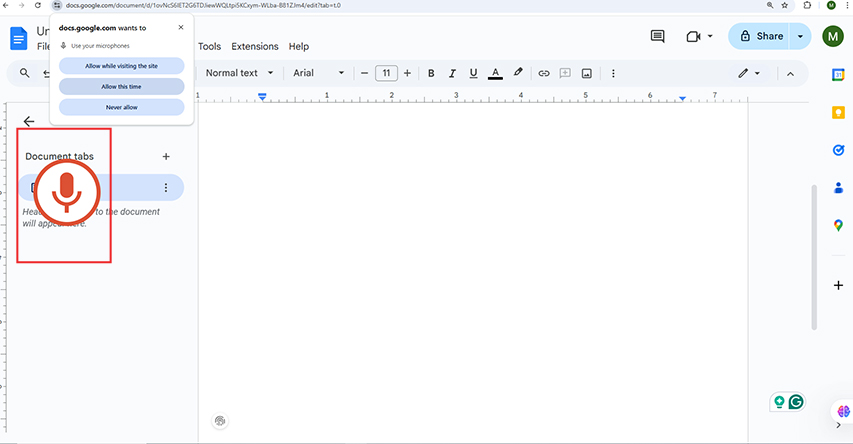Insert a link with the link icon
853x444 pixels.
pyautogui.click(x=543, y=73)
